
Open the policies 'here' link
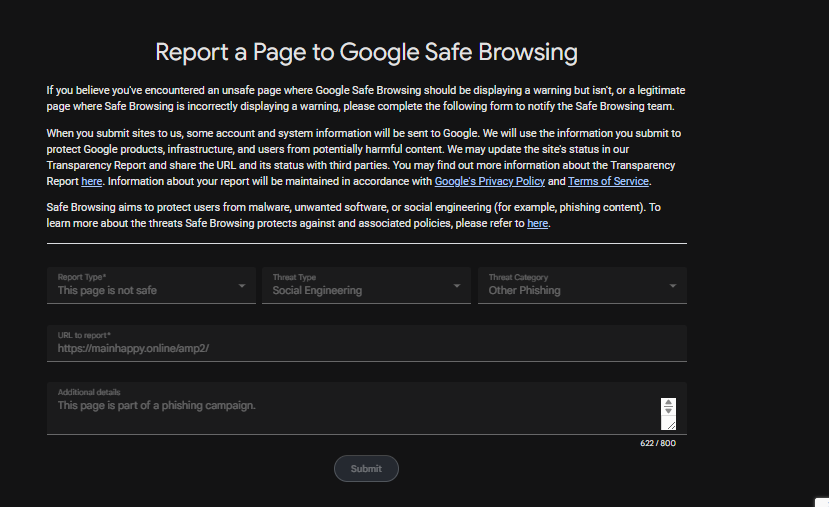537,224
